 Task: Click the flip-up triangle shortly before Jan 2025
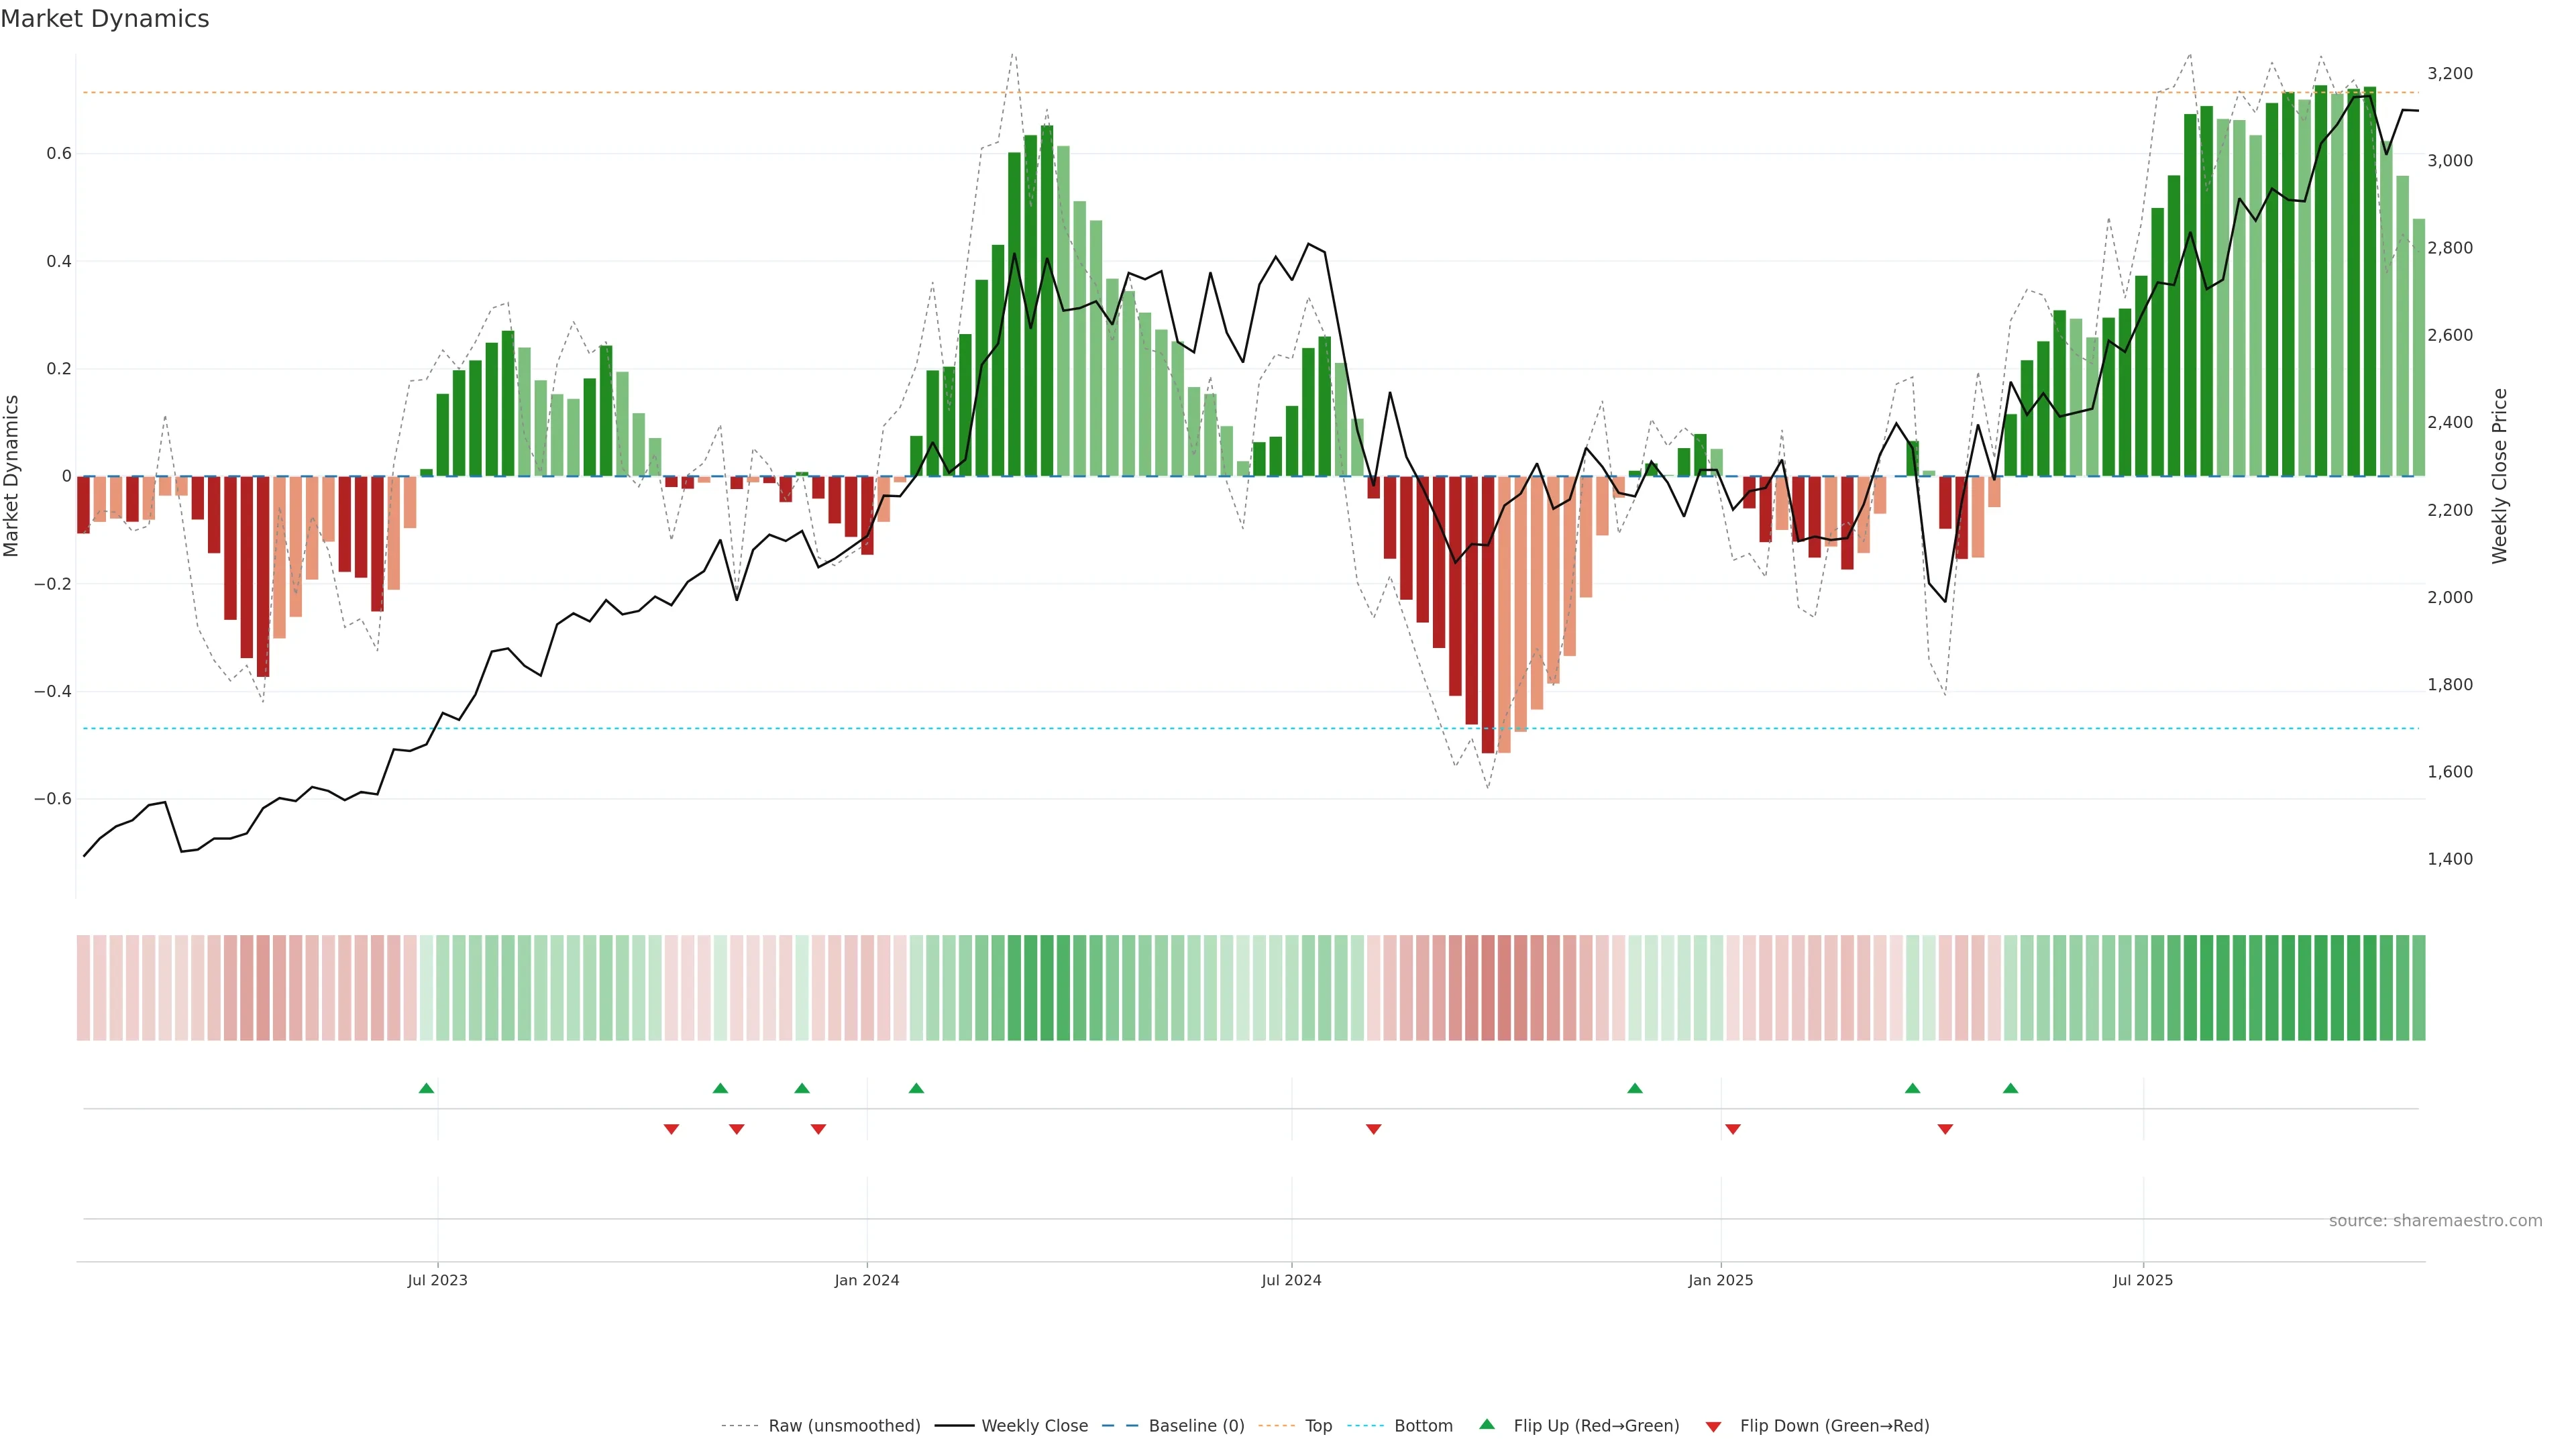(x=1635, y=1088)
